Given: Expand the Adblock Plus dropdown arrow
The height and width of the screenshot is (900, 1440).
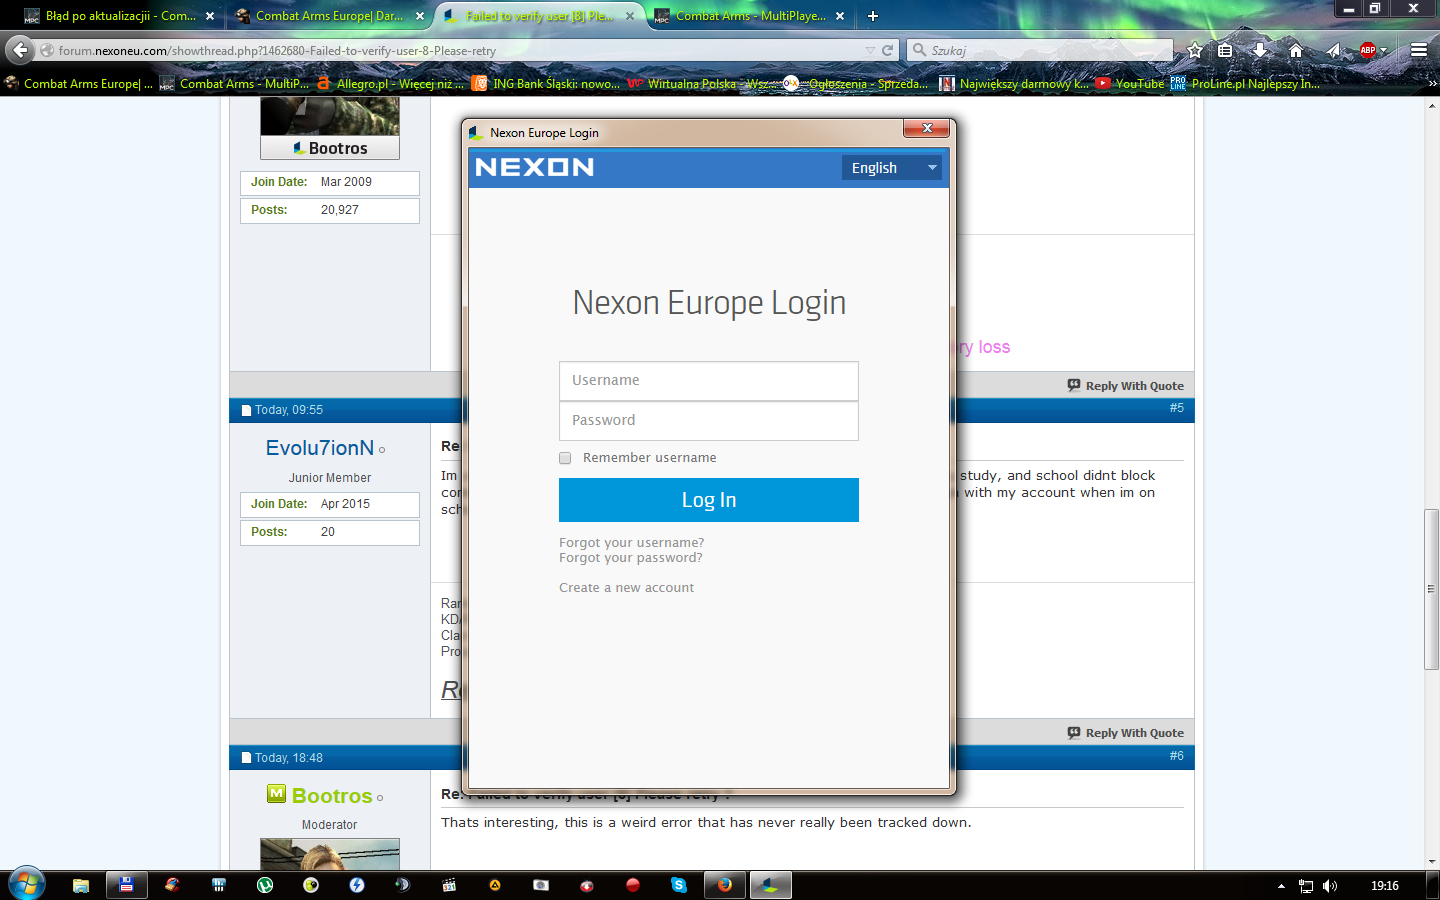Looking at the screenshot, I should coord(1384,50).
